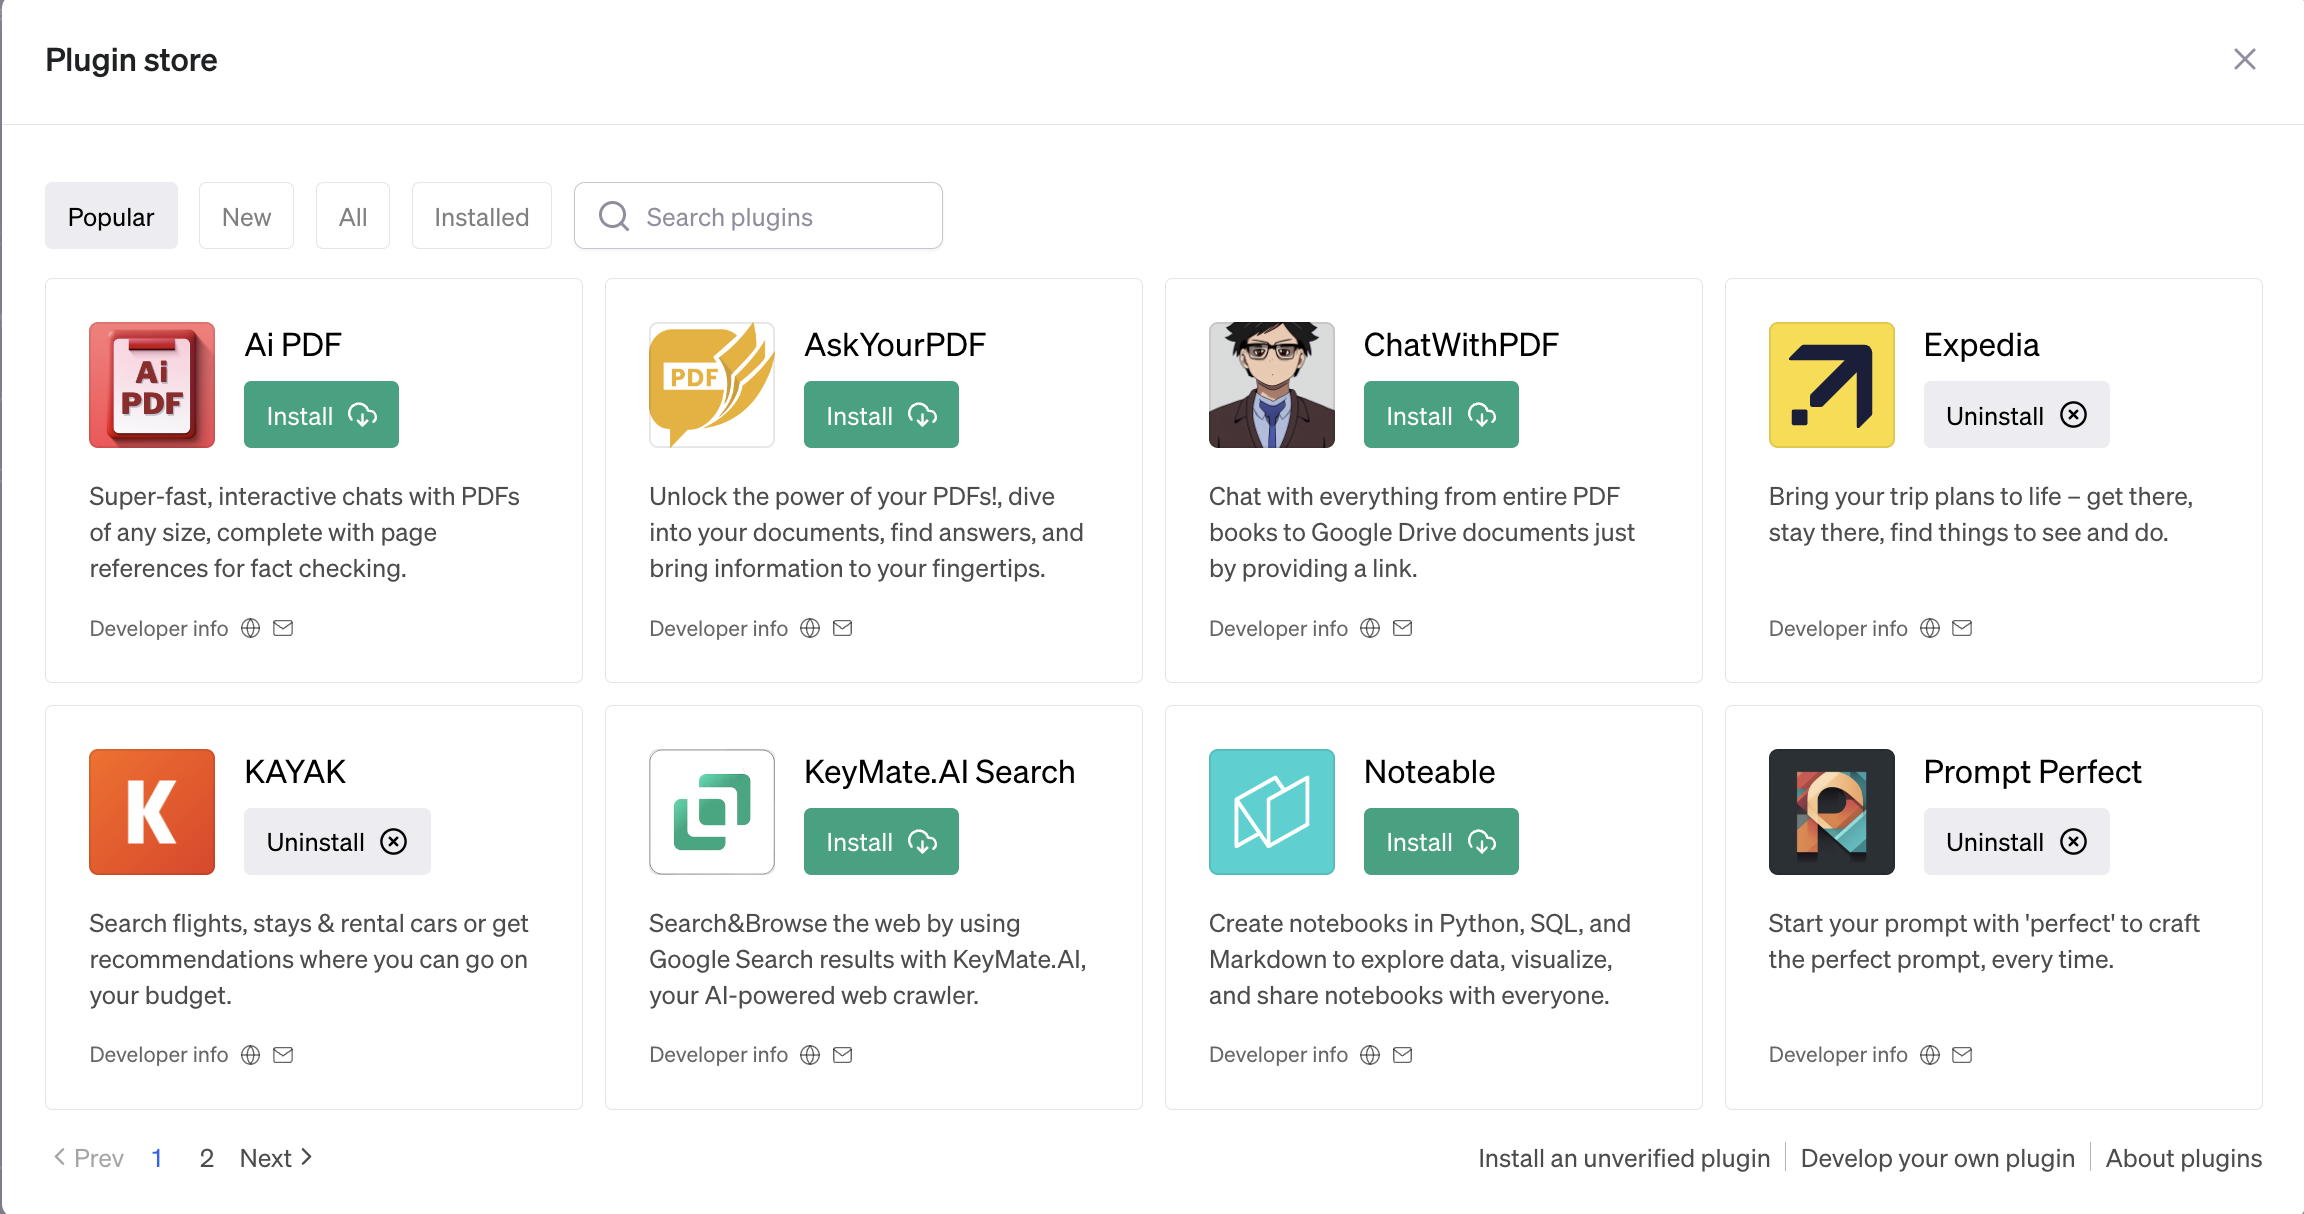Install the Ai PDF plugin
This screenshot has height=1214, width=2304.
click(x=321, y=415)
